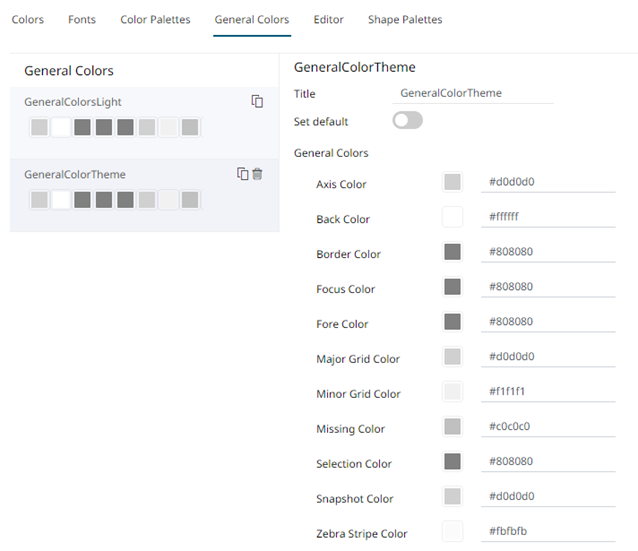The height and width of the screenshot is (551, 638).
Task: Open the Fonts tab
Action: click(x=82, y=19)
